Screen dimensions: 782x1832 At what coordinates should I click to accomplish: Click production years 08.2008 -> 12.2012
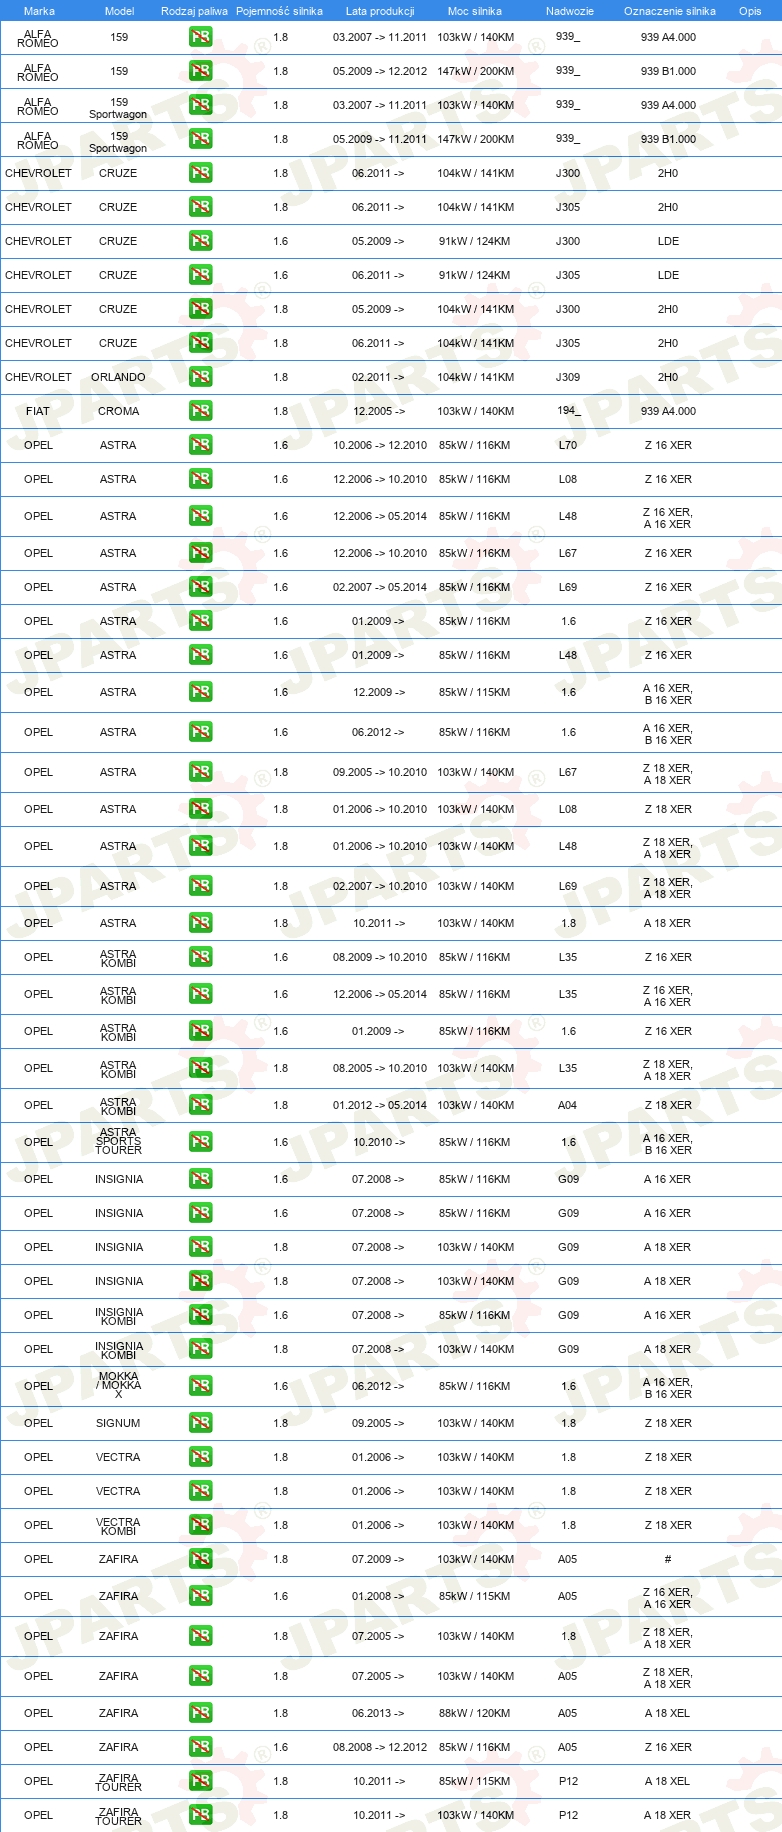380,1747
